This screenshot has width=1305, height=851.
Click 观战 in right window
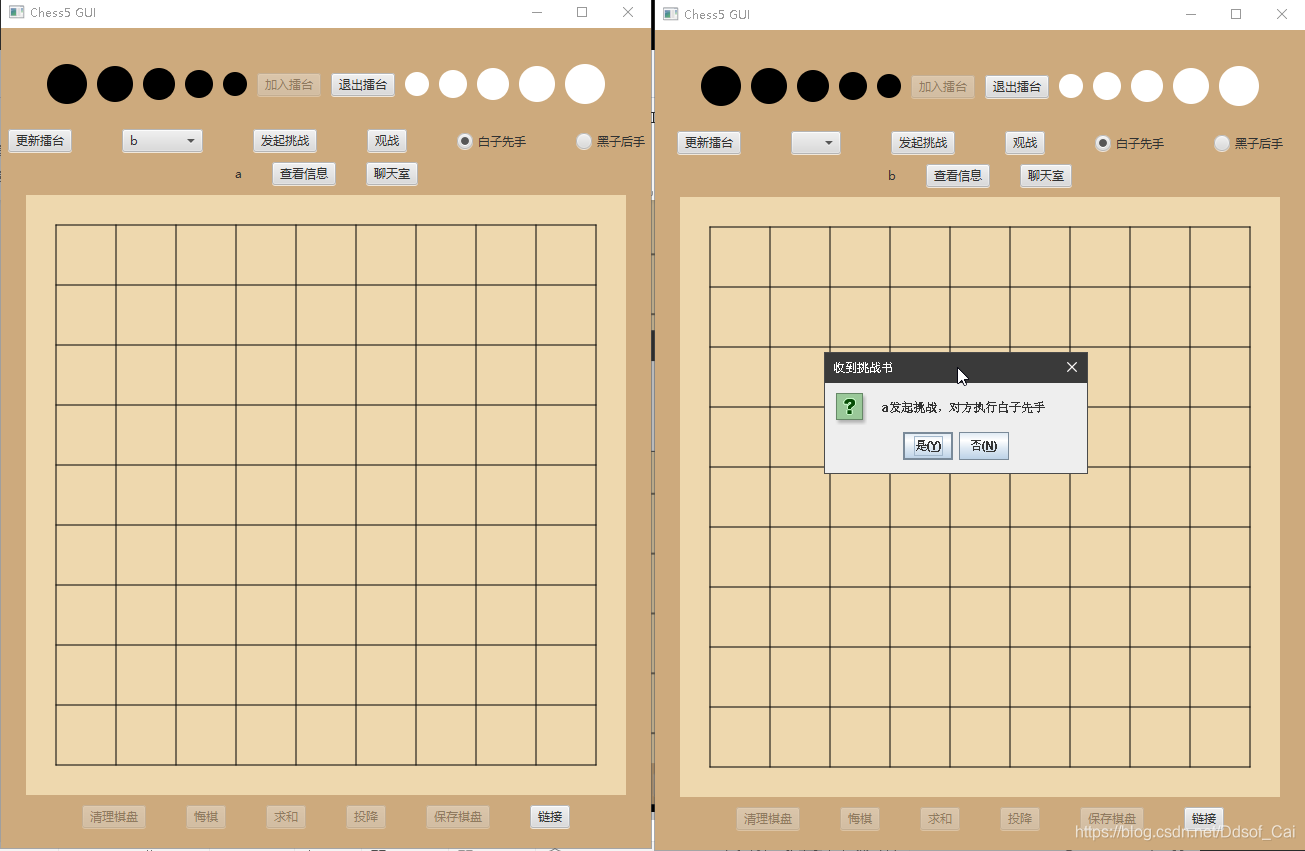click(1025, 143)
